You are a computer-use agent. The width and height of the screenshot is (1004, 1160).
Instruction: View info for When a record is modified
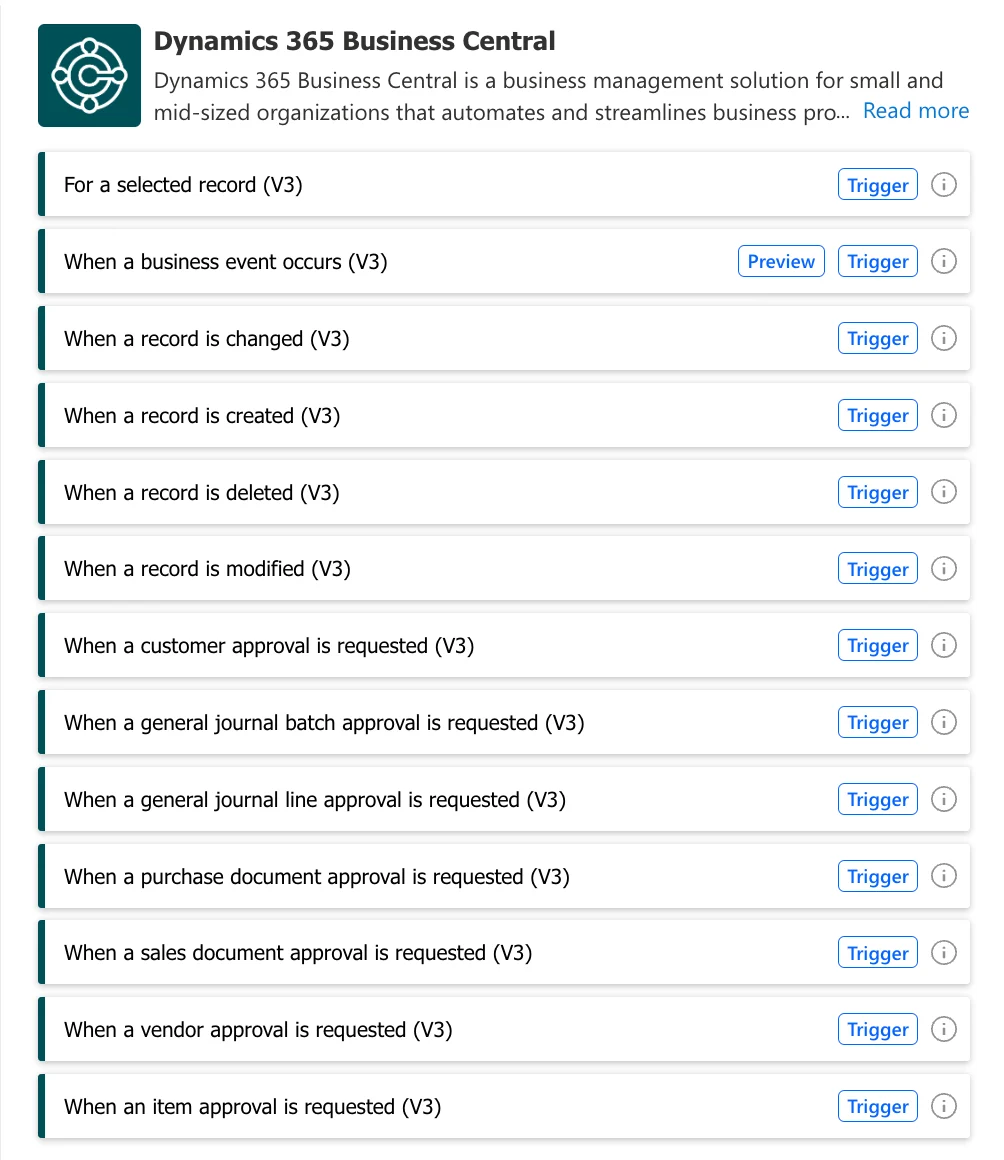tap(943, 568)
